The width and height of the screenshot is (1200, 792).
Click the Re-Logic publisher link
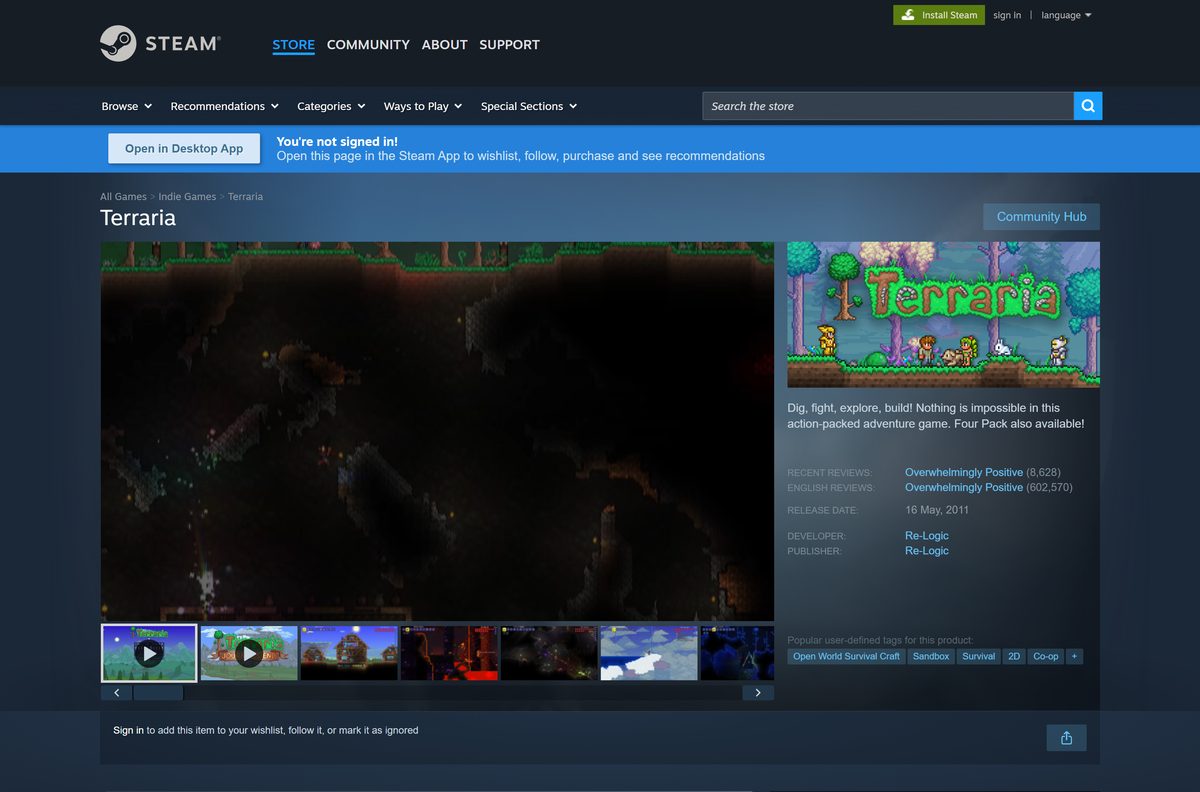click(927, 551)
